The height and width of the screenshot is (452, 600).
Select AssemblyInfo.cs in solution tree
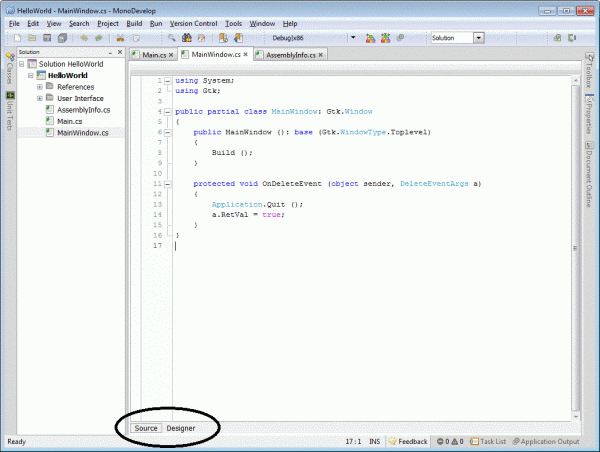click(83, 110)
